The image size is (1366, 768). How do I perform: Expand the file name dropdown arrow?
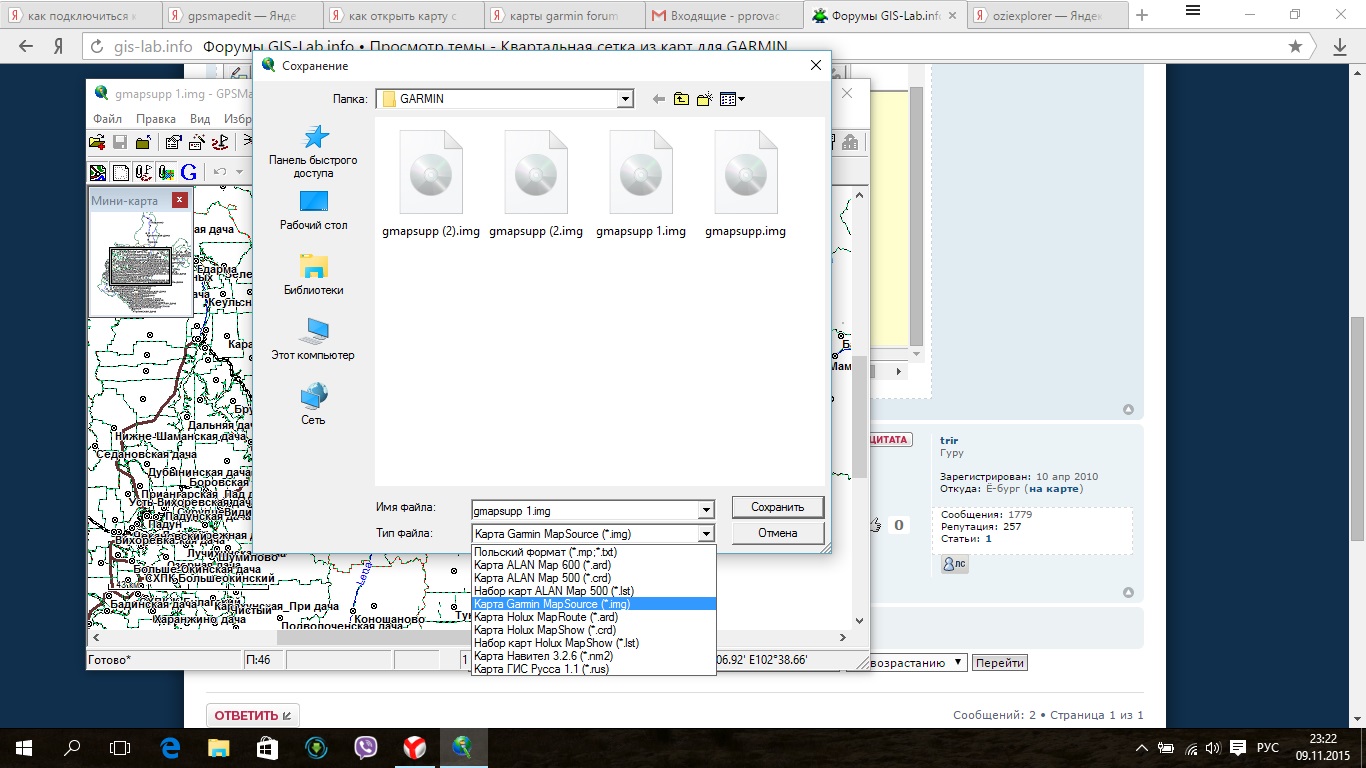point(706,510)
